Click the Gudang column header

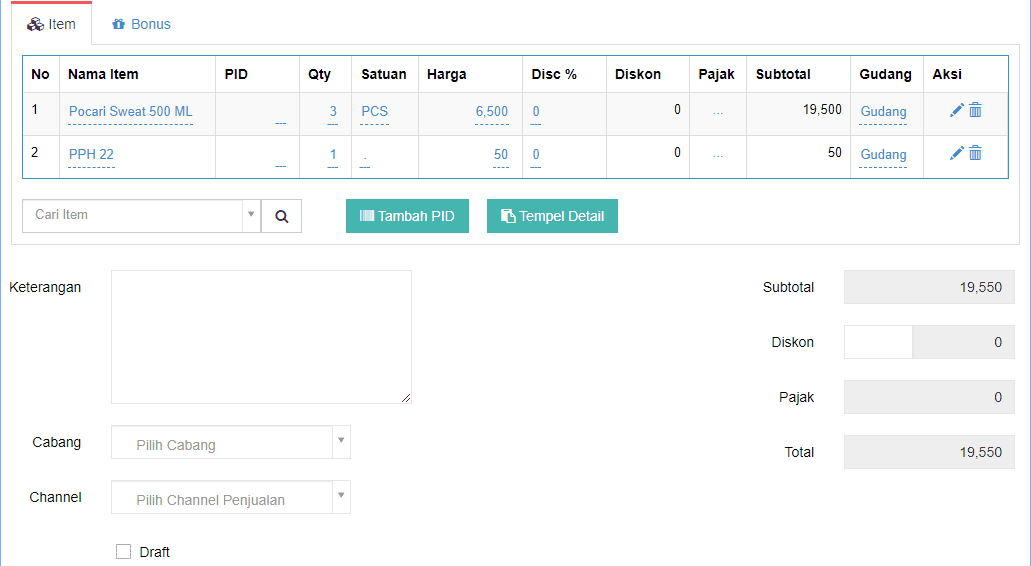click(885, 74)
